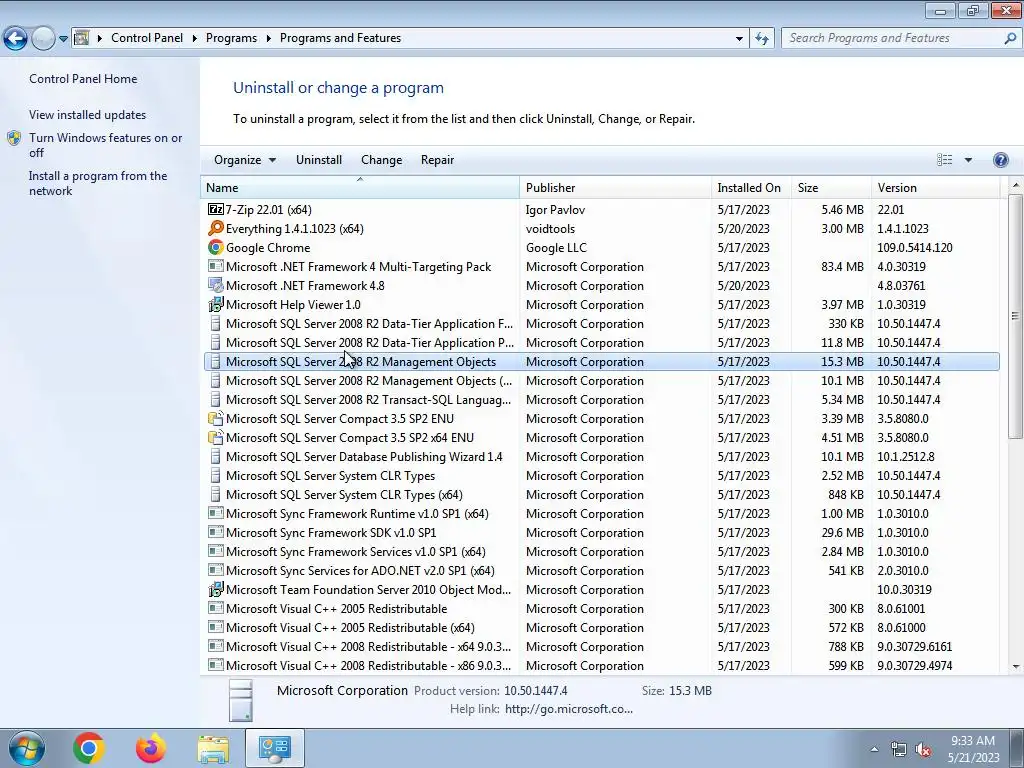Select Microsoft Sync Framework Services v1.0 SP1 (x64)
The image size is (1024, 768).
point(601,552)
